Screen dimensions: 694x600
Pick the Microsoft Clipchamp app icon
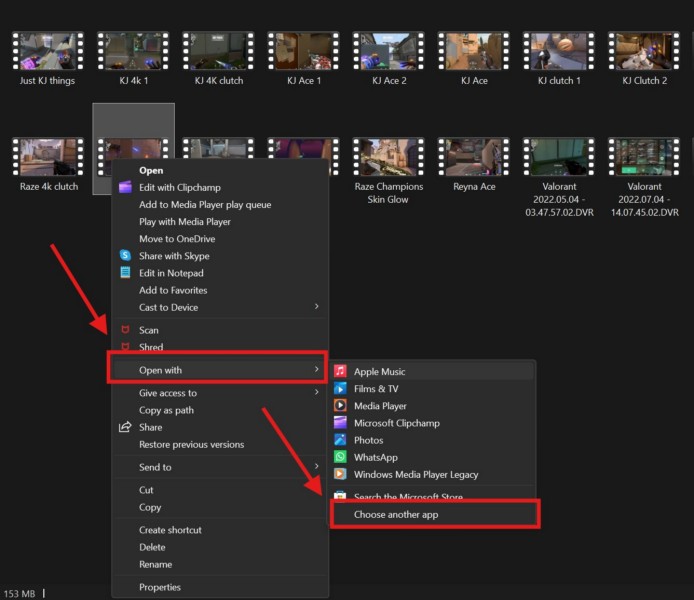click(340, 423)
